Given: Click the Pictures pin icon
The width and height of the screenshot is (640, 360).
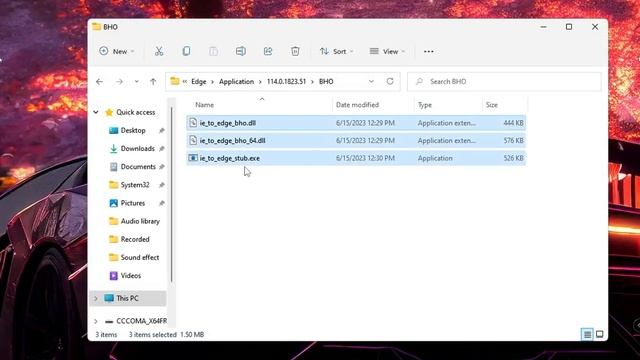Looking at the screenshot, I should coord(162,203).
